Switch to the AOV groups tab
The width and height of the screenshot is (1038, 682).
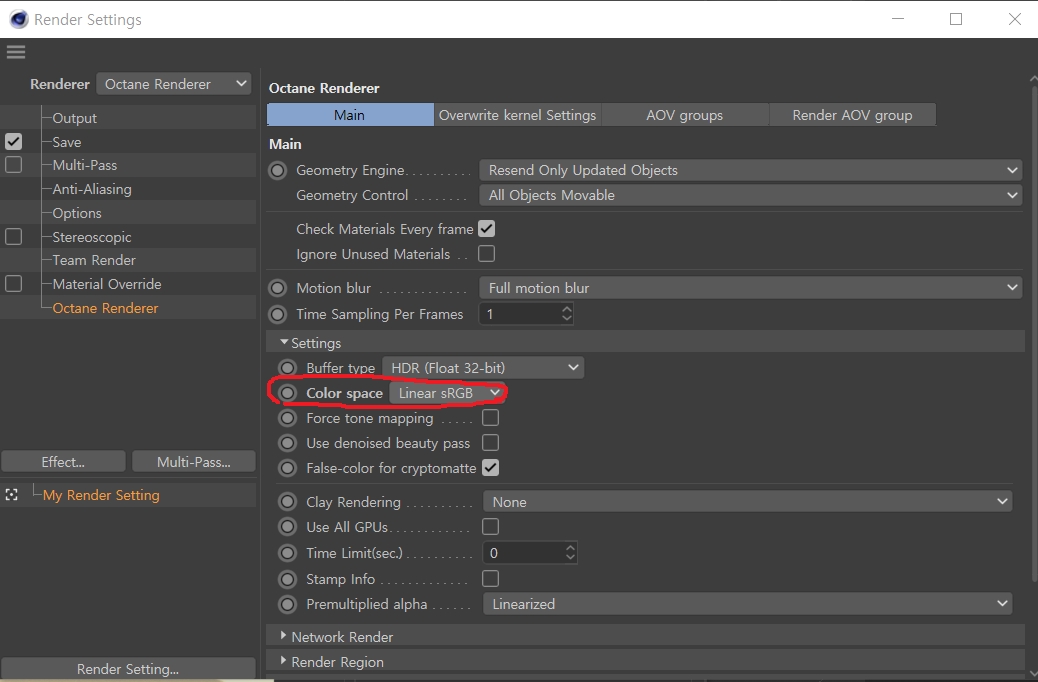(684, 115)
